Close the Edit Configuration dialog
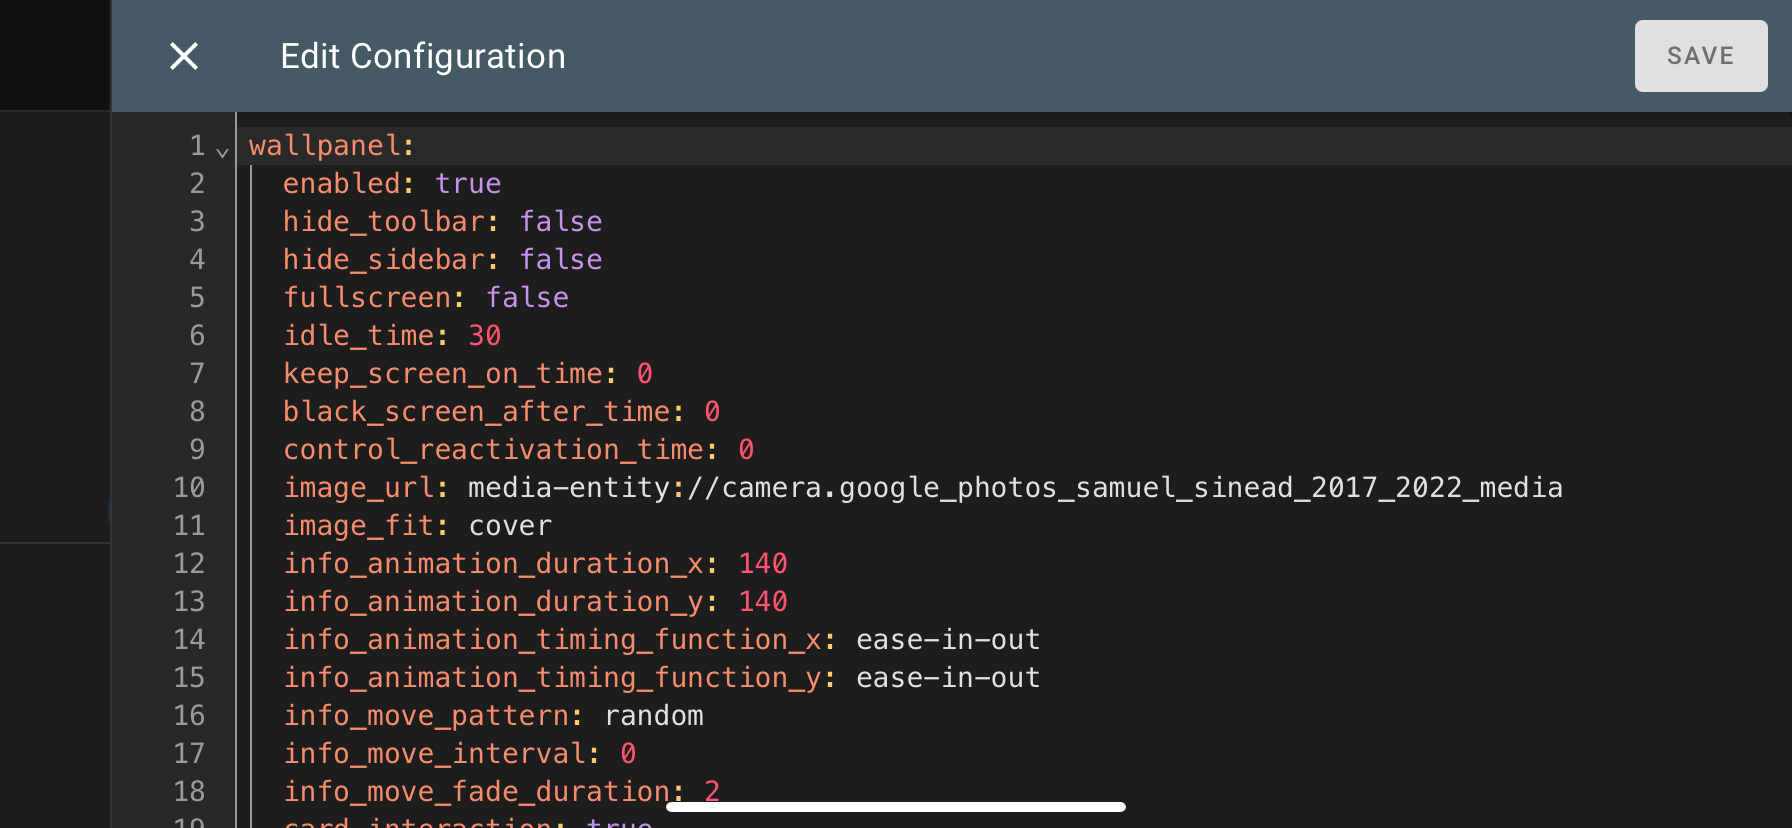 pyautogui.click(x=184, y=56)
